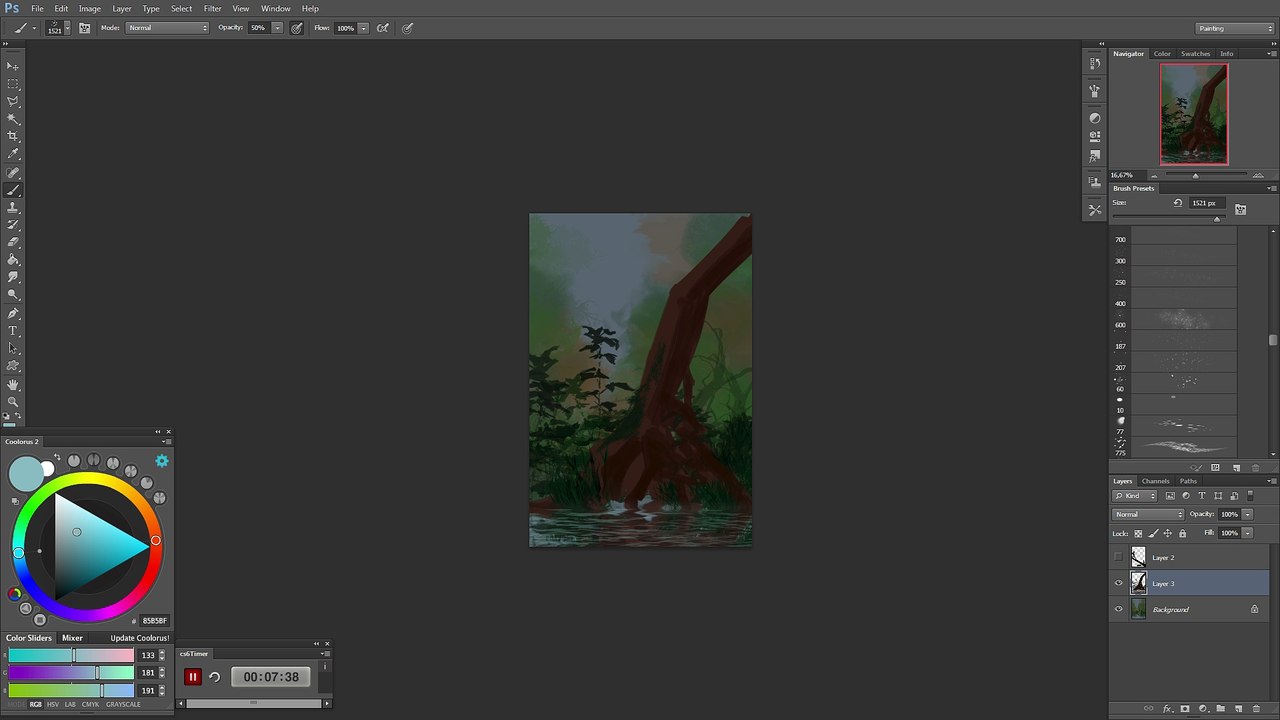Show hidden Layer 2
1280x720 pixels.
[1119, 557]
